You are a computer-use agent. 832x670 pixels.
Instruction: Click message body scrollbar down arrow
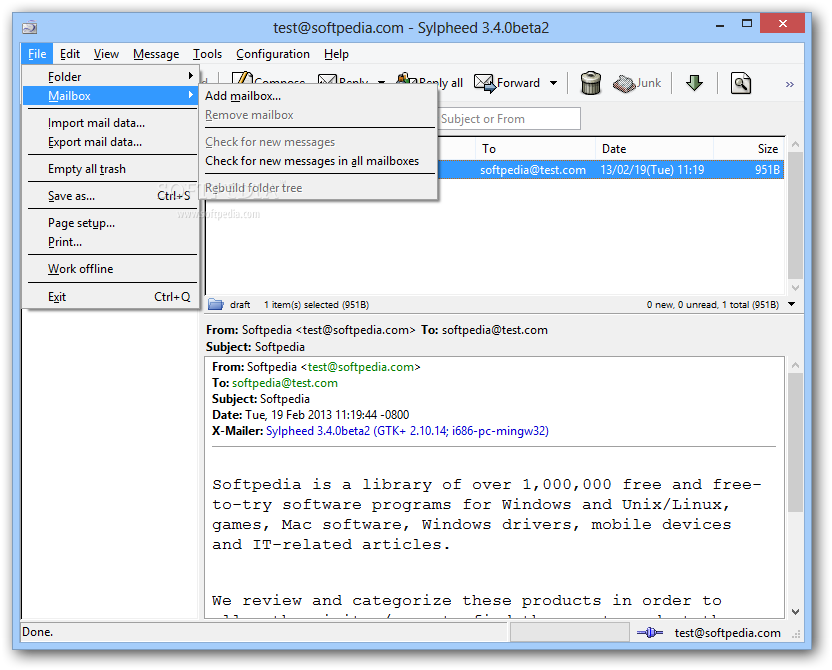pyautogui.click(x=795, y=612)
